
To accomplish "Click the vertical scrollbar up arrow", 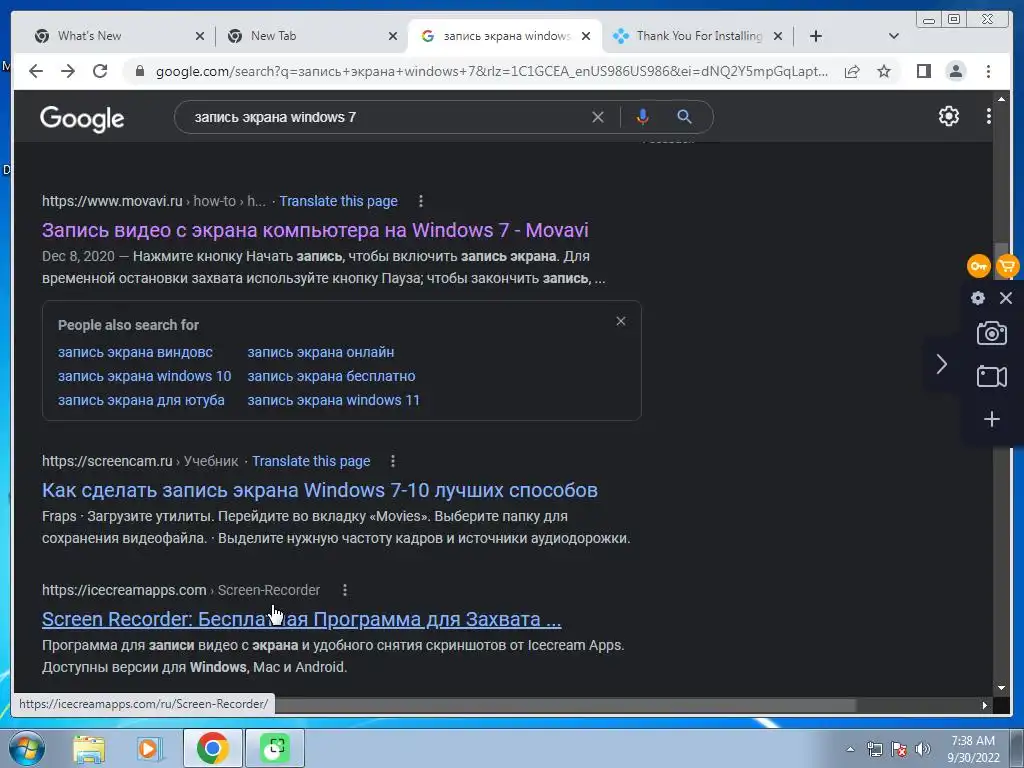I will click(x=1001, y=99).
